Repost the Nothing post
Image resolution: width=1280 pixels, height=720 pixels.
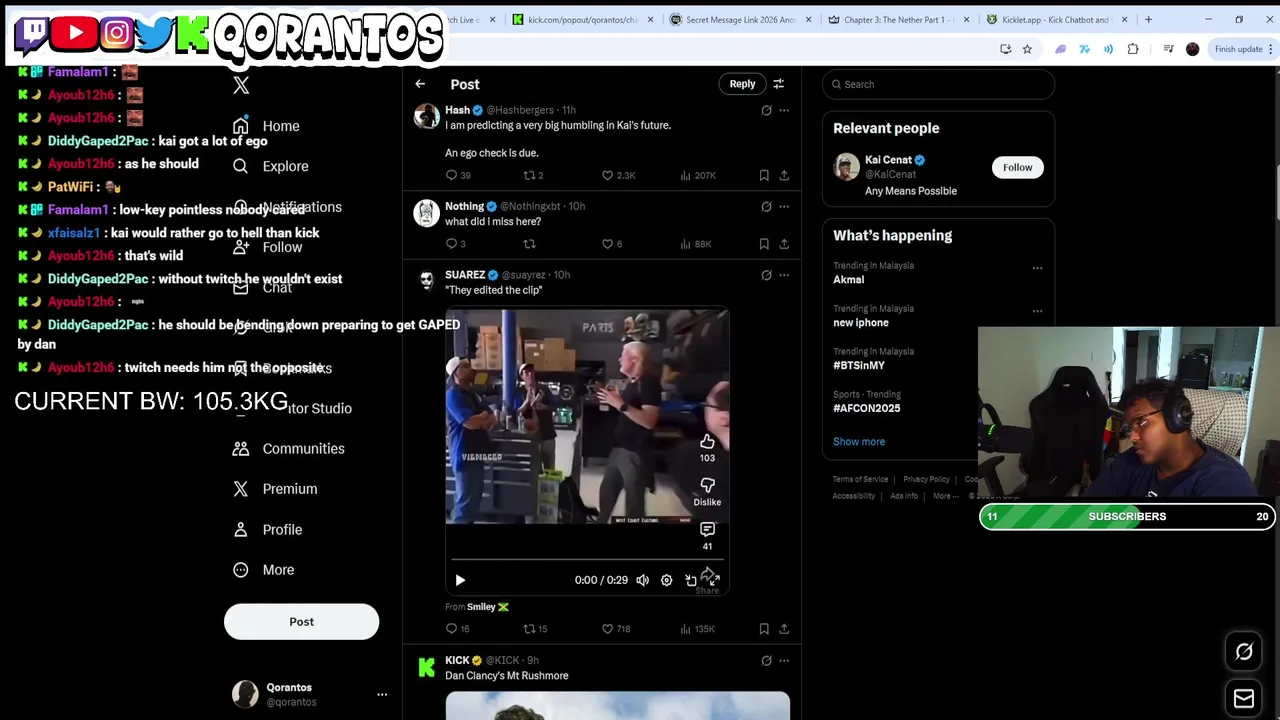[529, 244]
